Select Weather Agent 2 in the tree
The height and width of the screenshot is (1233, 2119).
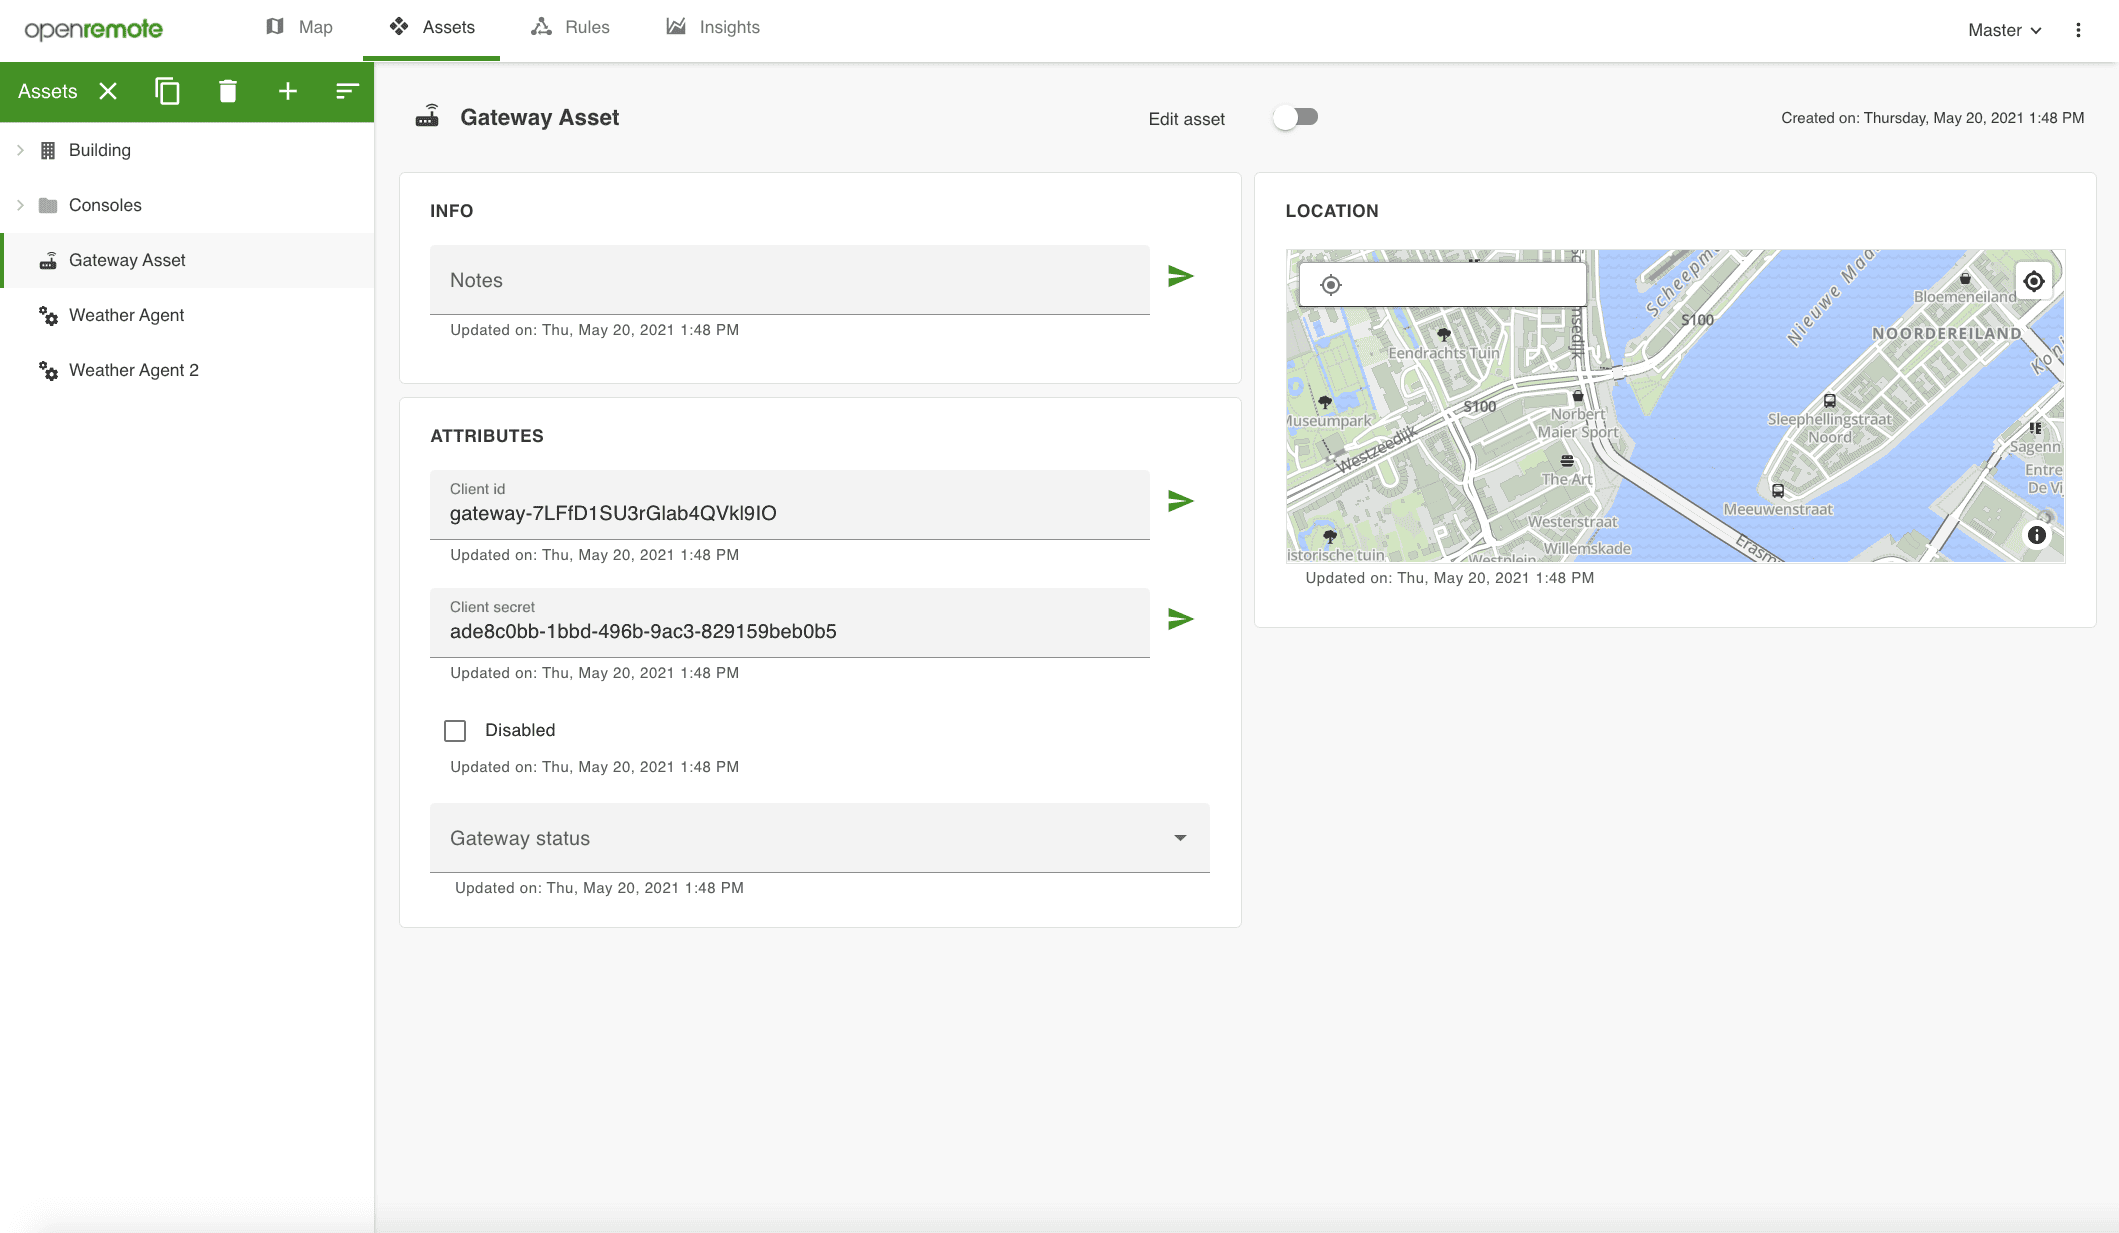coord(133,370)
